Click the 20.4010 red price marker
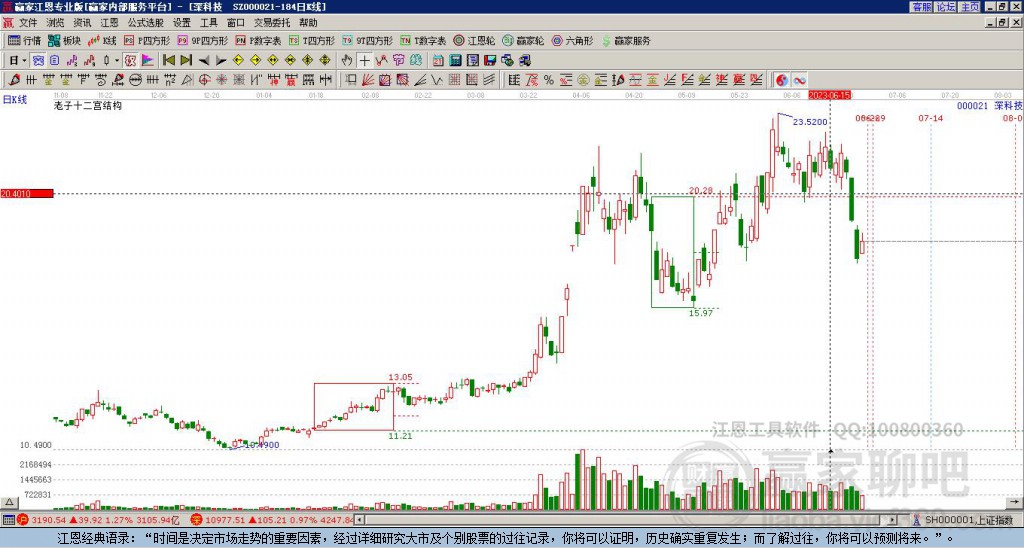 (27, 193)
